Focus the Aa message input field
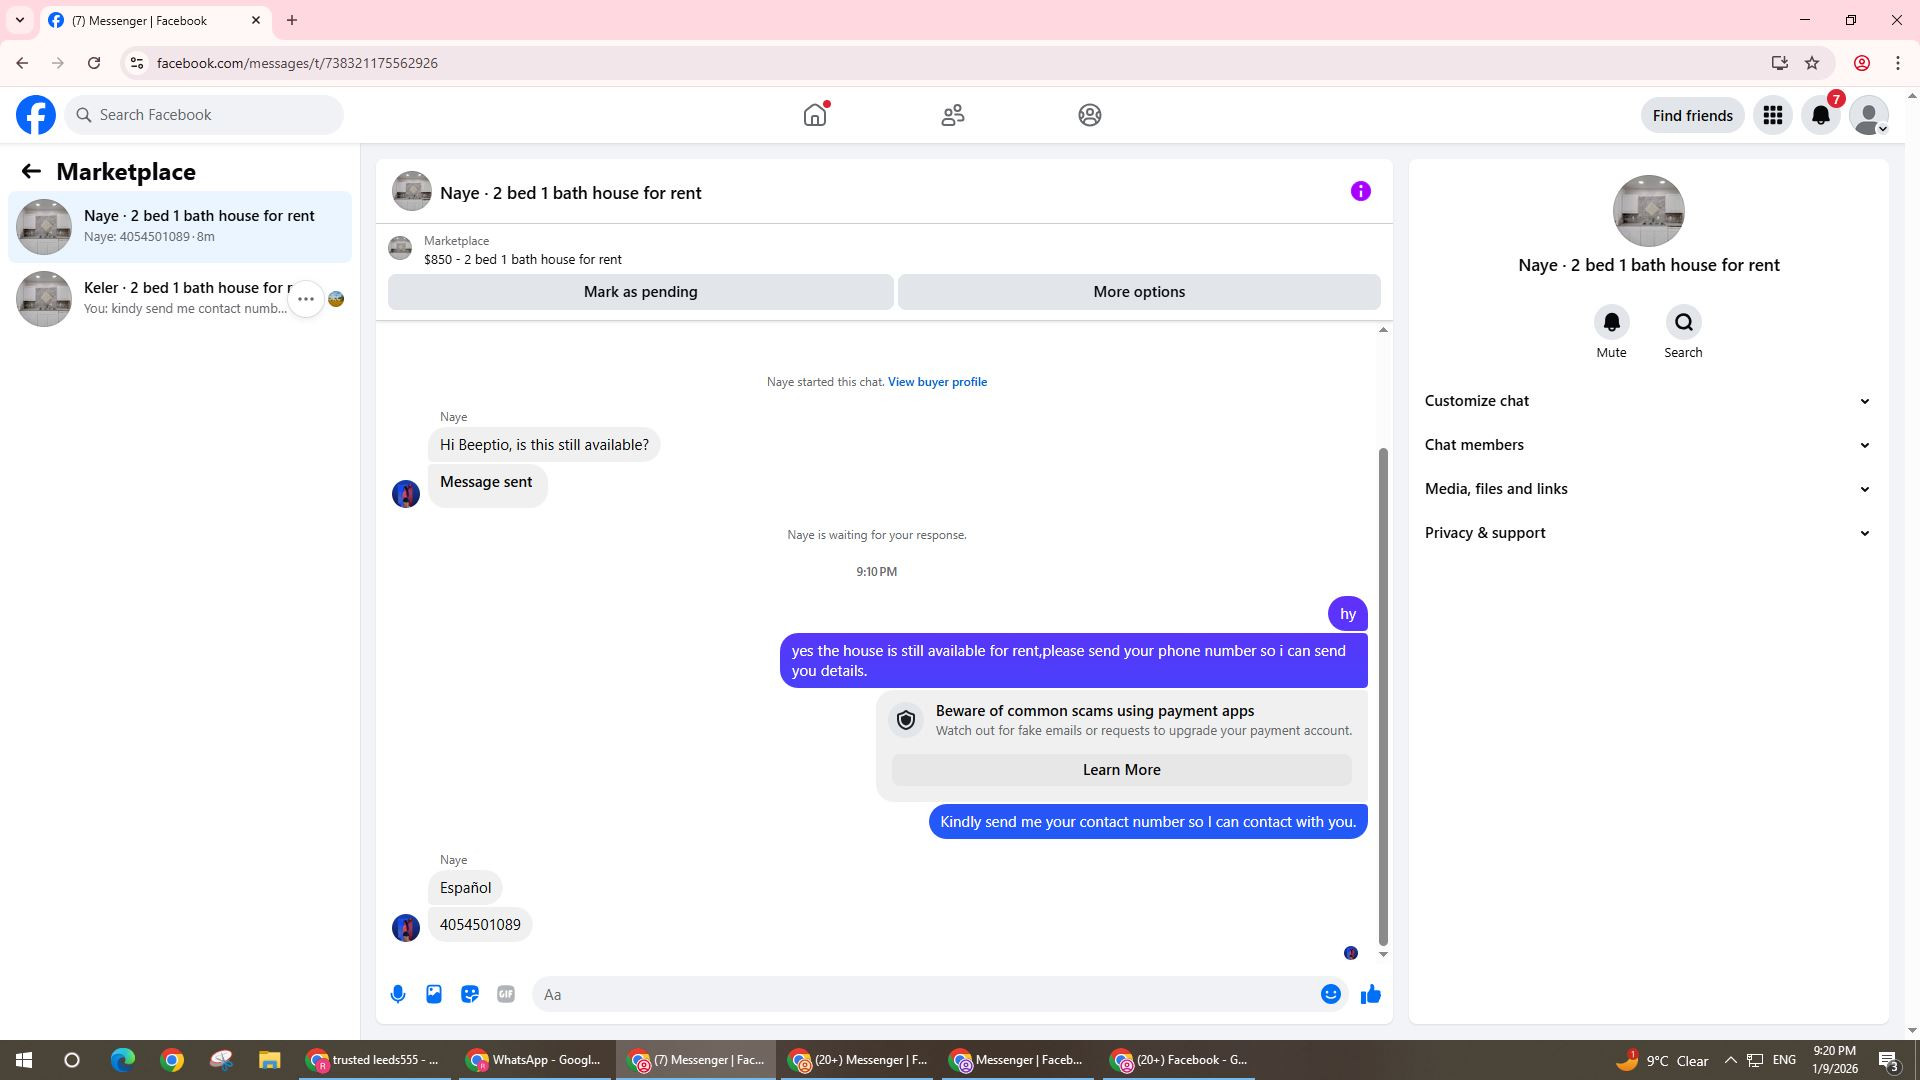Image resolution: width=1920 pixels, height=1080 pixels. coord(925,994)
